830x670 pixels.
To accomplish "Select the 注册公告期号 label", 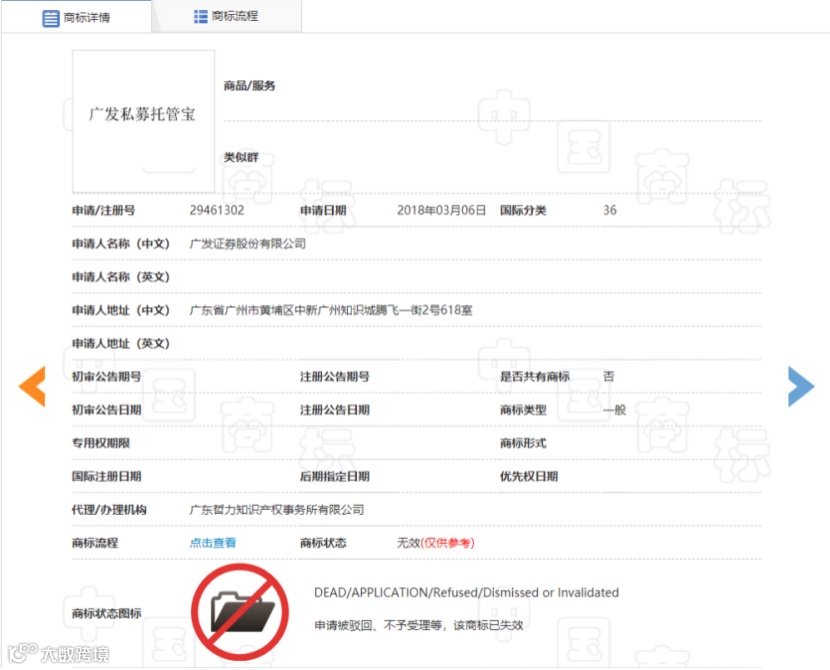I will pyautogui.click(x=335, y=376).
